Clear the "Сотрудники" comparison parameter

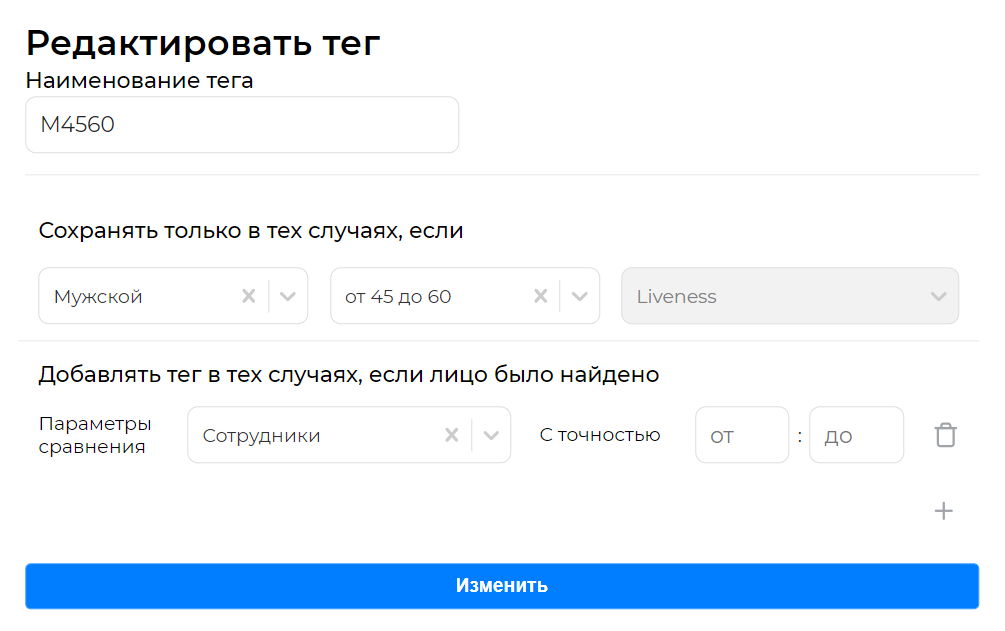coord(451,434)
